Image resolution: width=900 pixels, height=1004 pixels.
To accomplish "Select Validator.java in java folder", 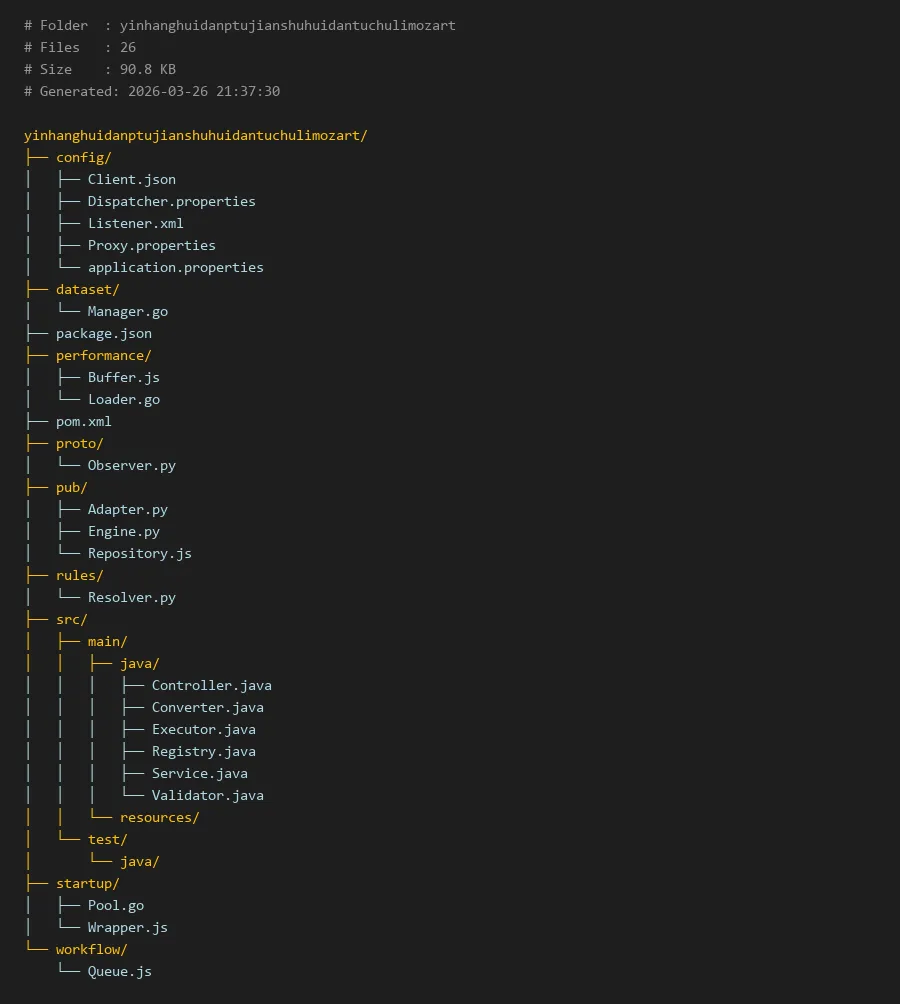I will 207,795.
